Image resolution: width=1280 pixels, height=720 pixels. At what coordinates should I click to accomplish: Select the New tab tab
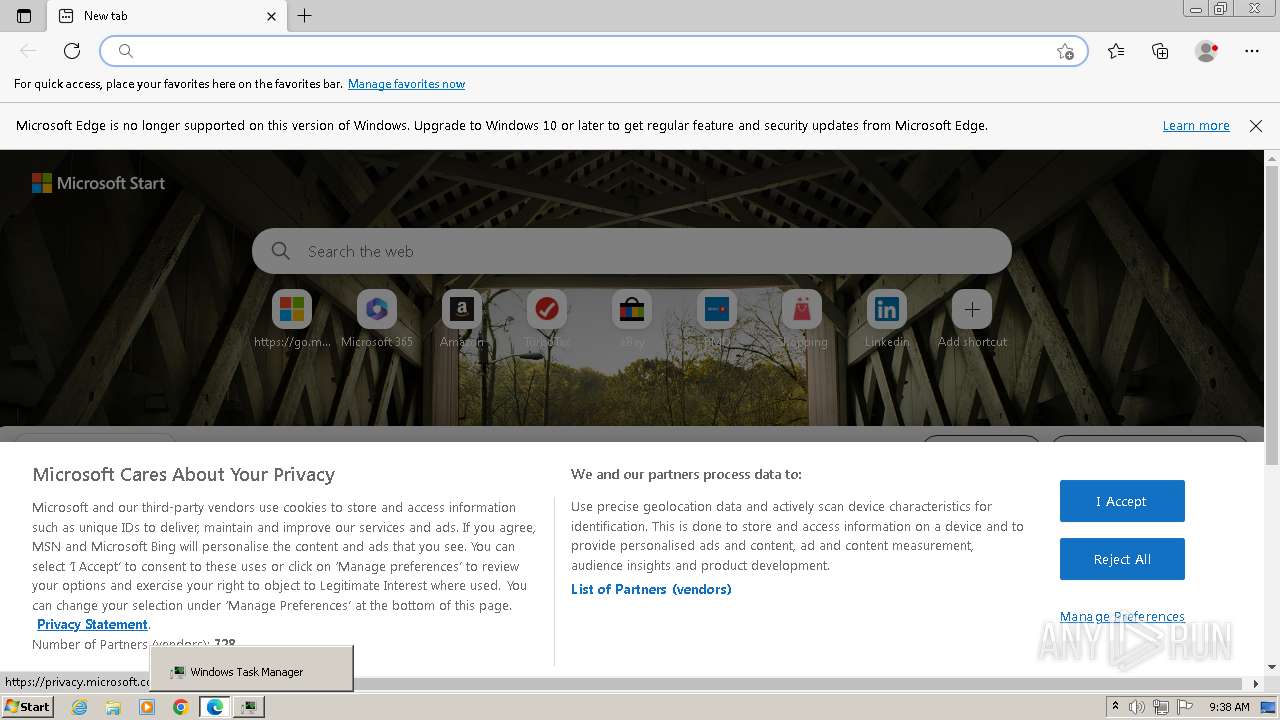click(166, 16)
